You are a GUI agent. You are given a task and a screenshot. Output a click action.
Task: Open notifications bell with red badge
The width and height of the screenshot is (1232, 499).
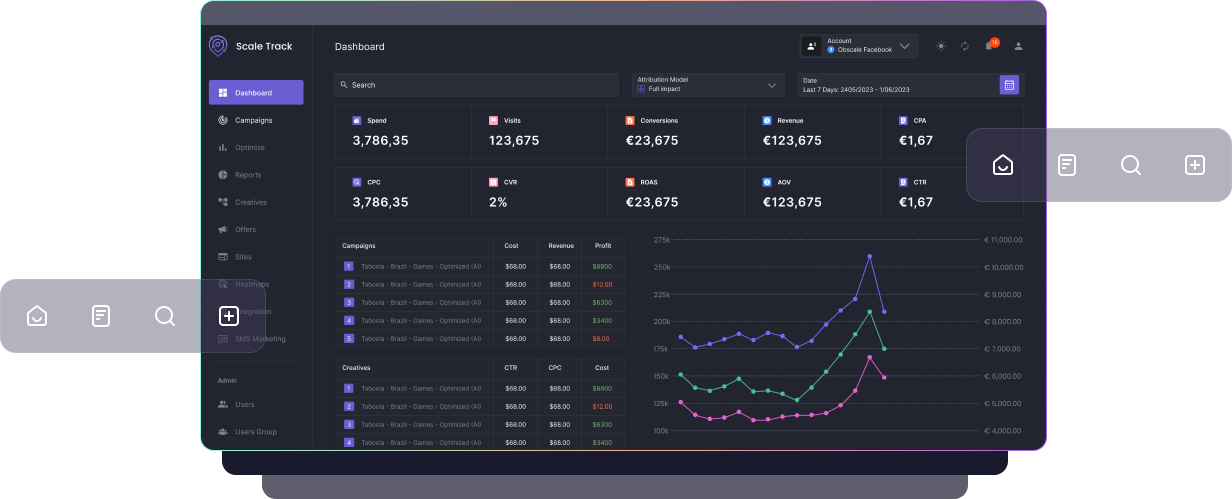tap(990, 46)
